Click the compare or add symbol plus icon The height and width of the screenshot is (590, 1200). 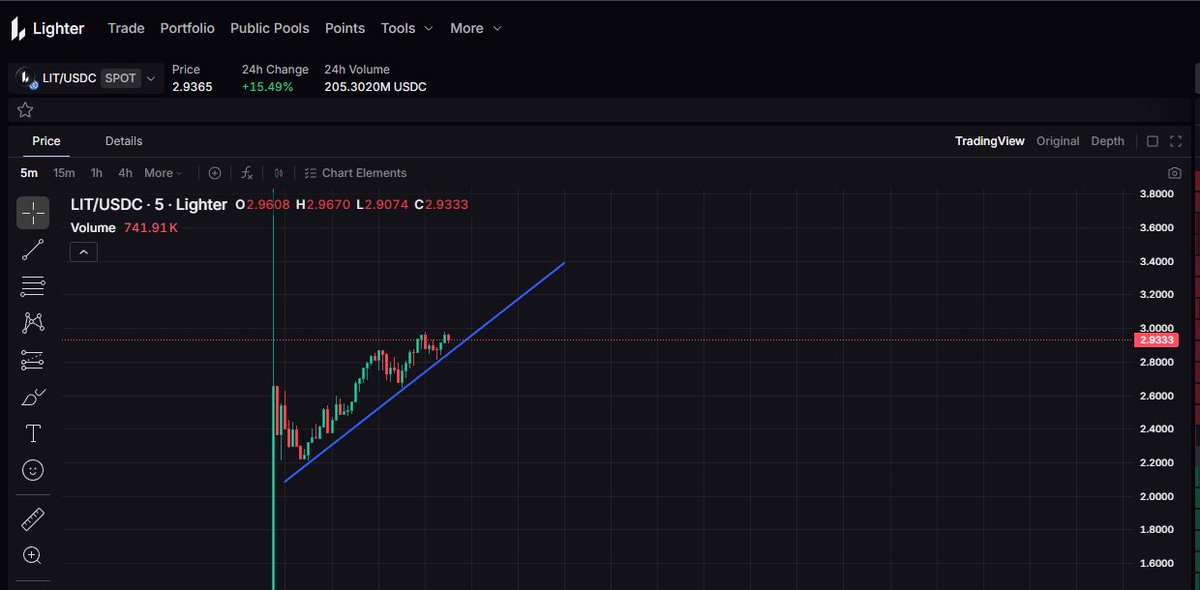point(214,173)
